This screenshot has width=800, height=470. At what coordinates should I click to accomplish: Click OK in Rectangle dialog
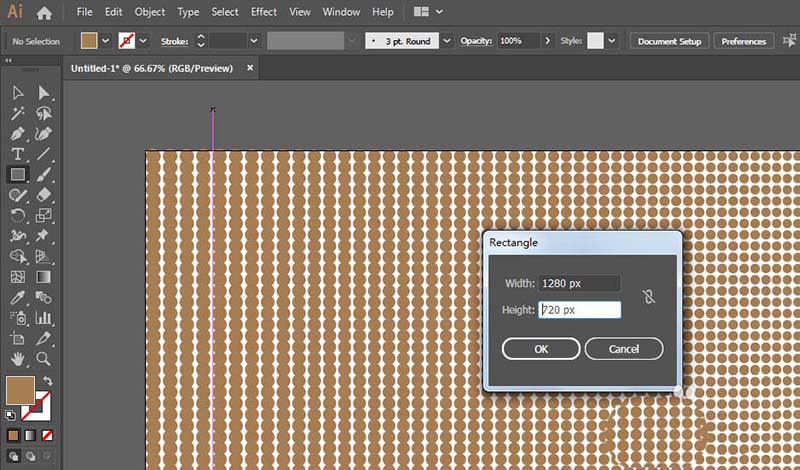tap(541, 349)
